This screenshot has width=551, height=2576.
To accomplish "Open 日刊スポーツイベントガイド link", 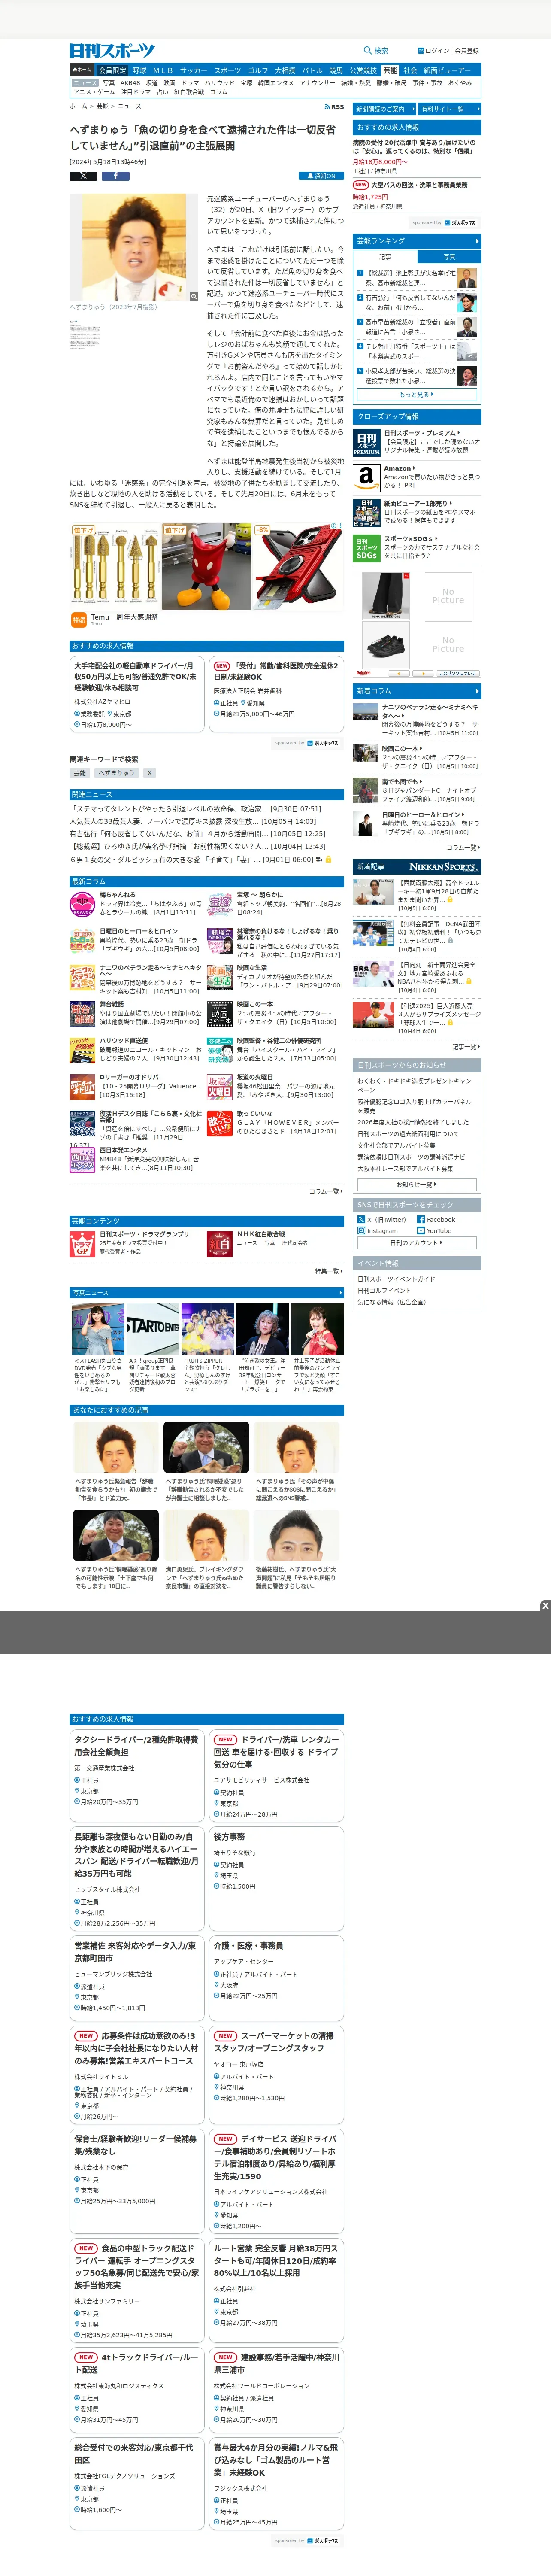I will coord(396,1279).
